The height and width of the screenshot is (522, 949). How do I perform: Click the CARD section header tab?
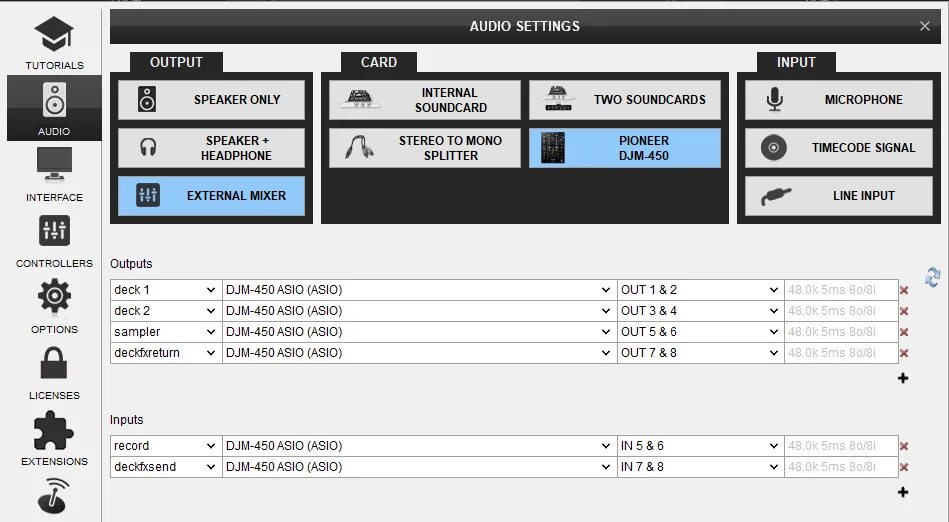[379, 62]
